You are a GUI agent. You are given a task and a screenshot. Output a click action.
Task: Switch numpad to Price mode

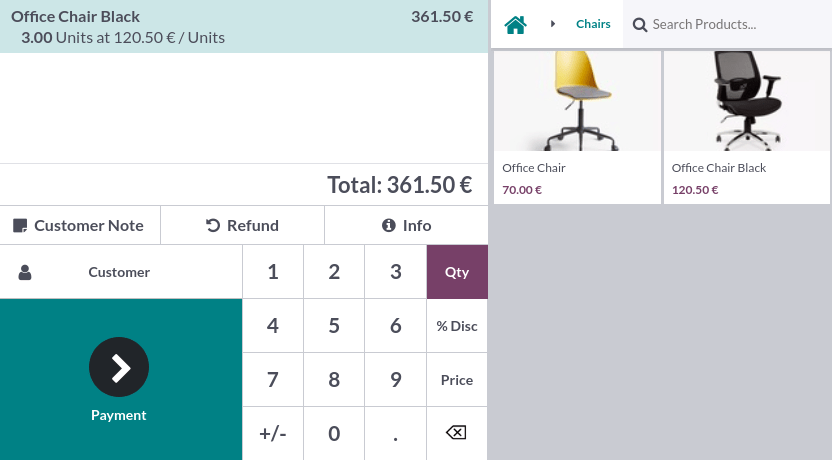tap(457, 380)
